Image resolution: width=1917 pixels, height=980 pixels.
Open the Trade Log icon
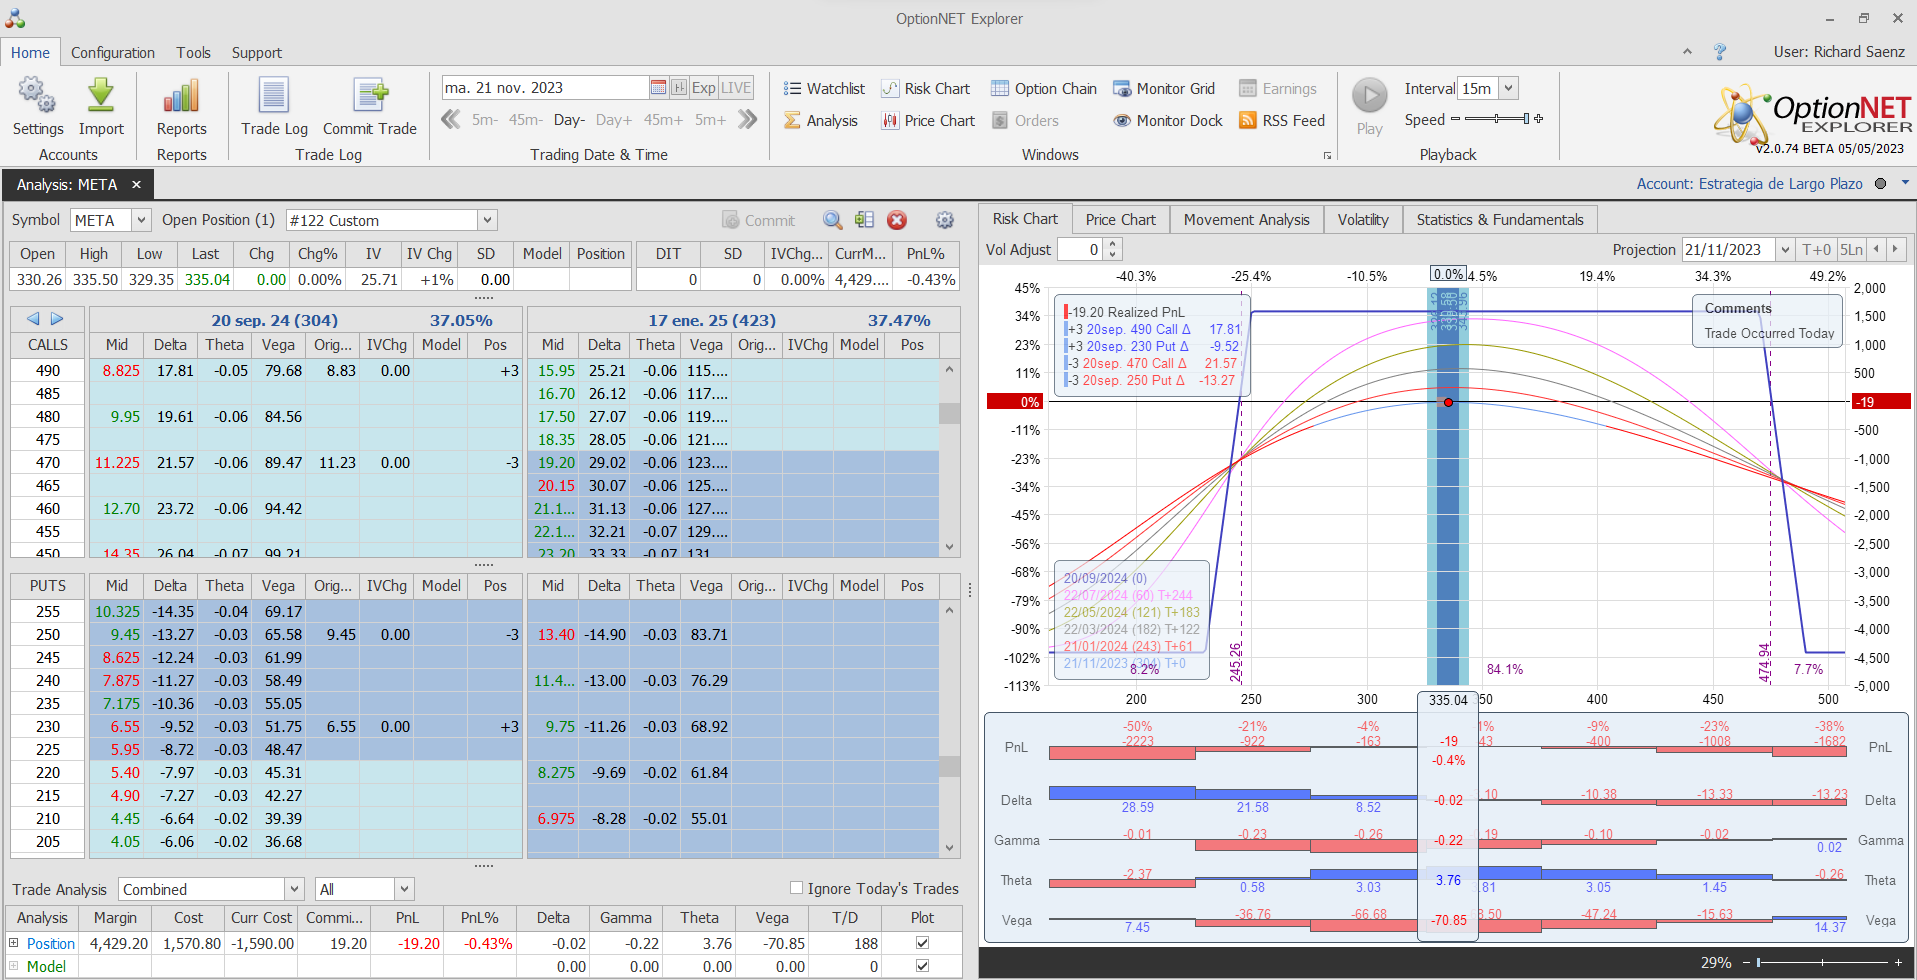[274, 96]
